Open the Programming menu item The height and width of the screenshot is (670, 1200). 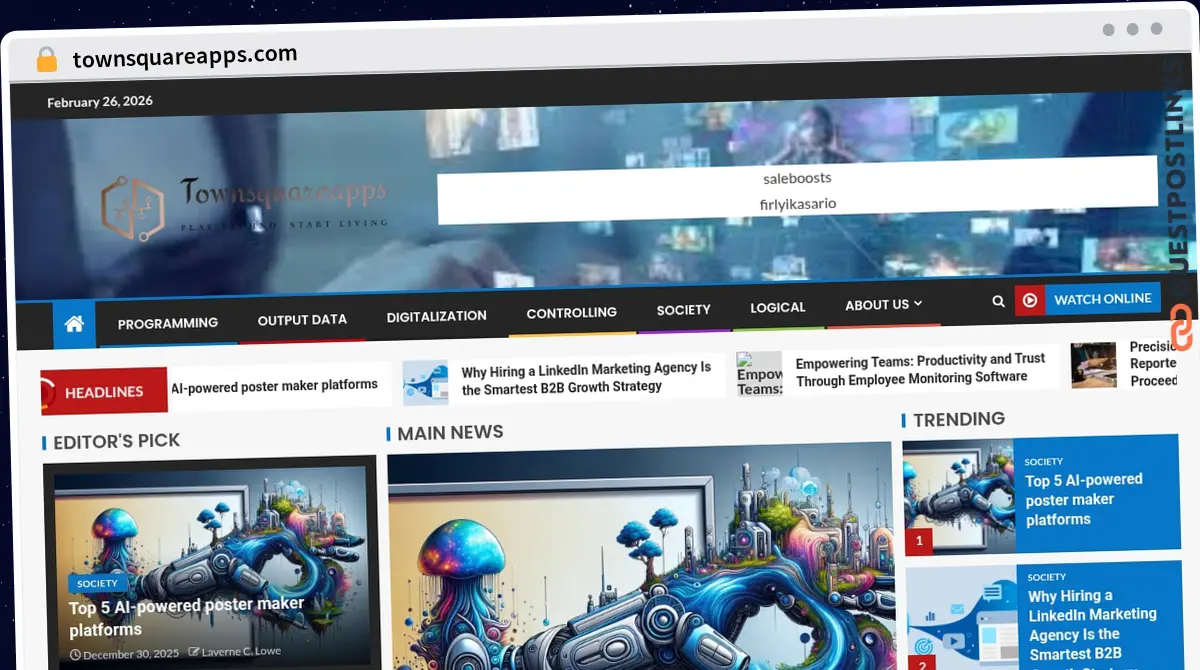(x=168, y=323)
